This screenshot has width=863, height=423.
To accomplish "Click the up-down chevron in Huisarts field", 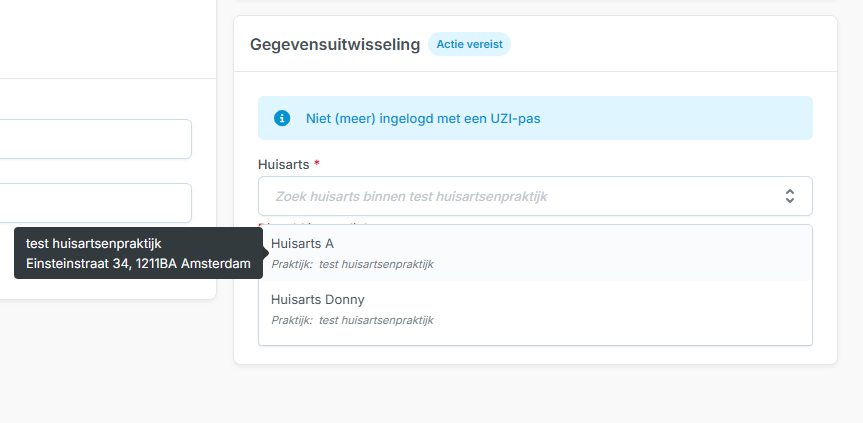I will click(x=789, y=196).
